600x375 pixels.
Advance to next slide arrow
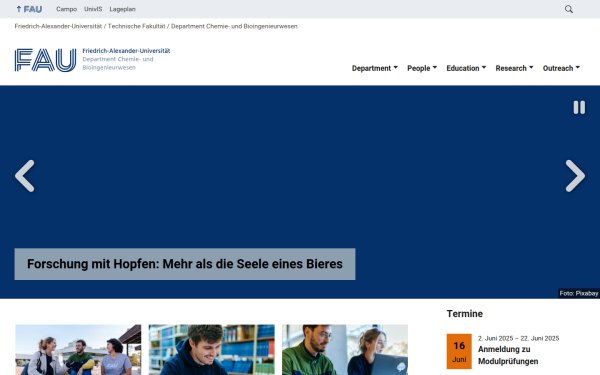(x=575, y=176)
